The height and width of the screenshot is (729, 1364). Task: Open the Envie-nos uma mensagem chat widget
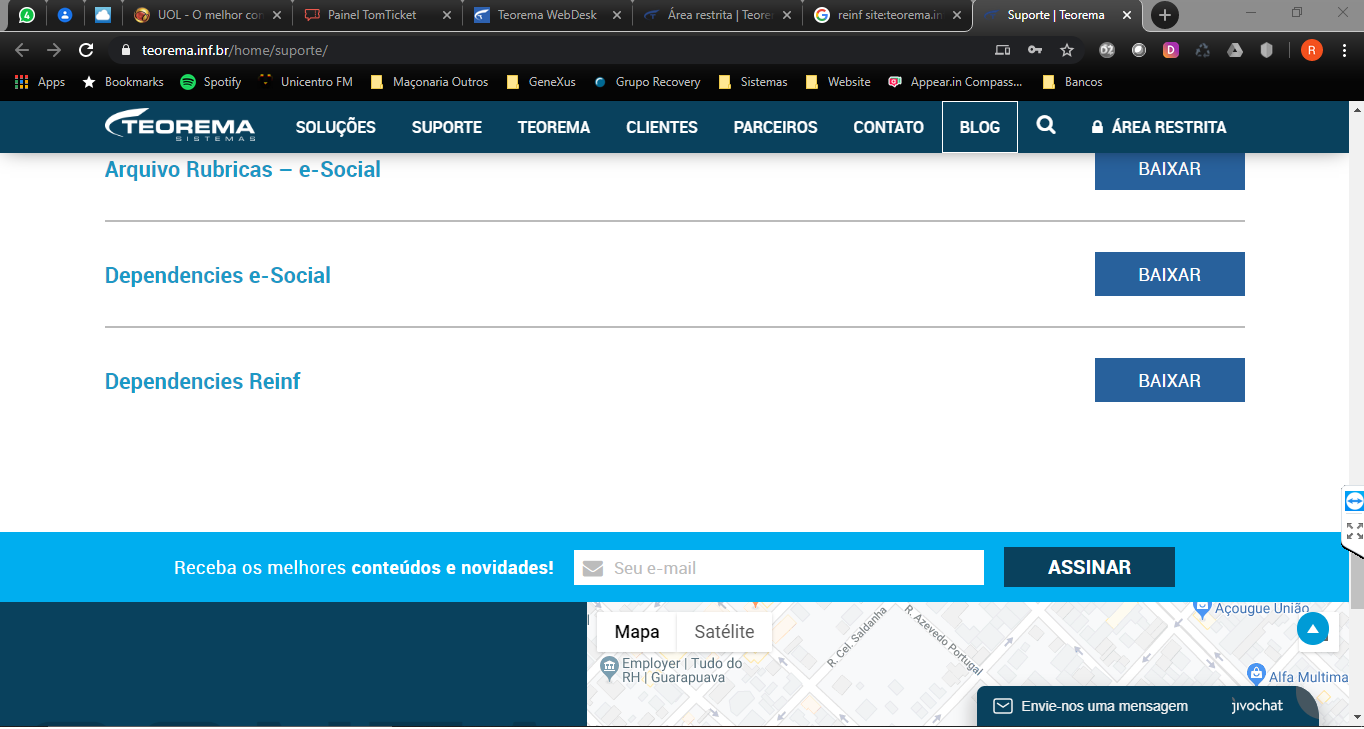click(1147, 706)
